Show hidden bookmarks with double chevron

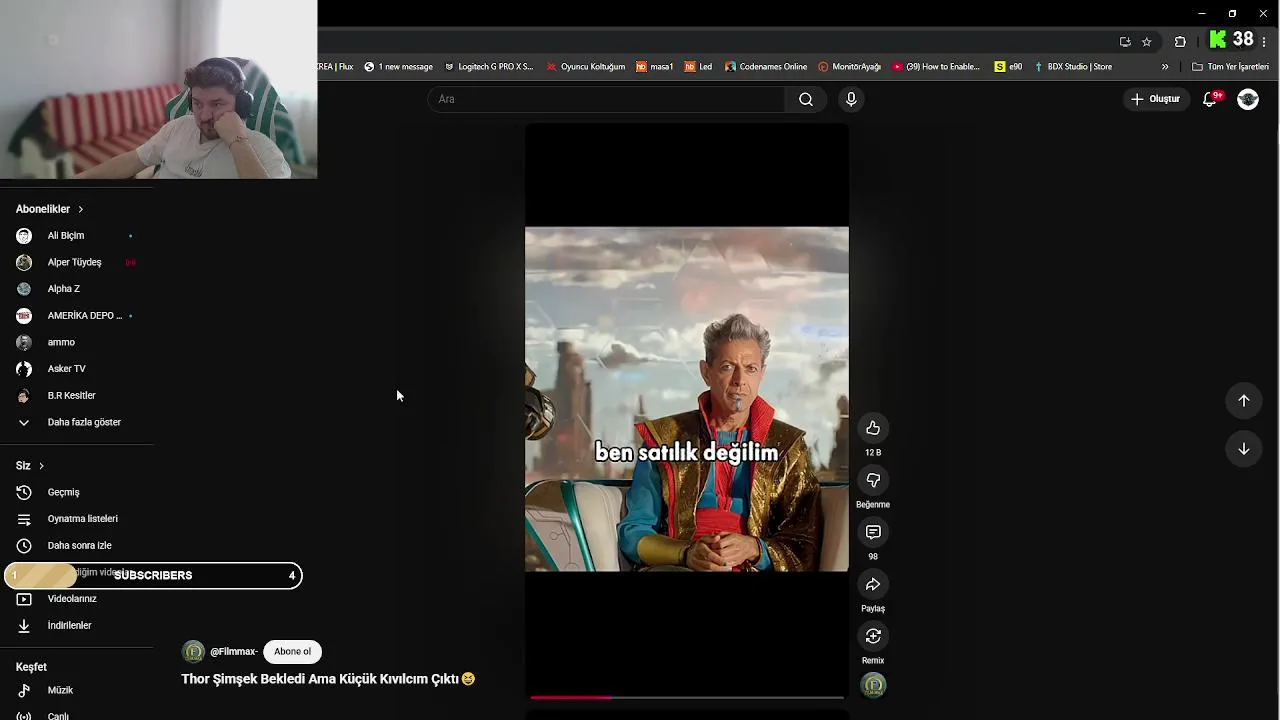(1165, 67)
